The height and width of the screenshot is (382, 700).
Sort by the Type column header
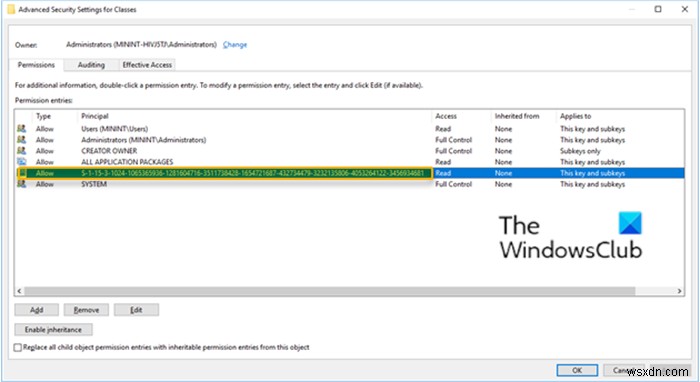pyautogui.click(x=43, y=116)
